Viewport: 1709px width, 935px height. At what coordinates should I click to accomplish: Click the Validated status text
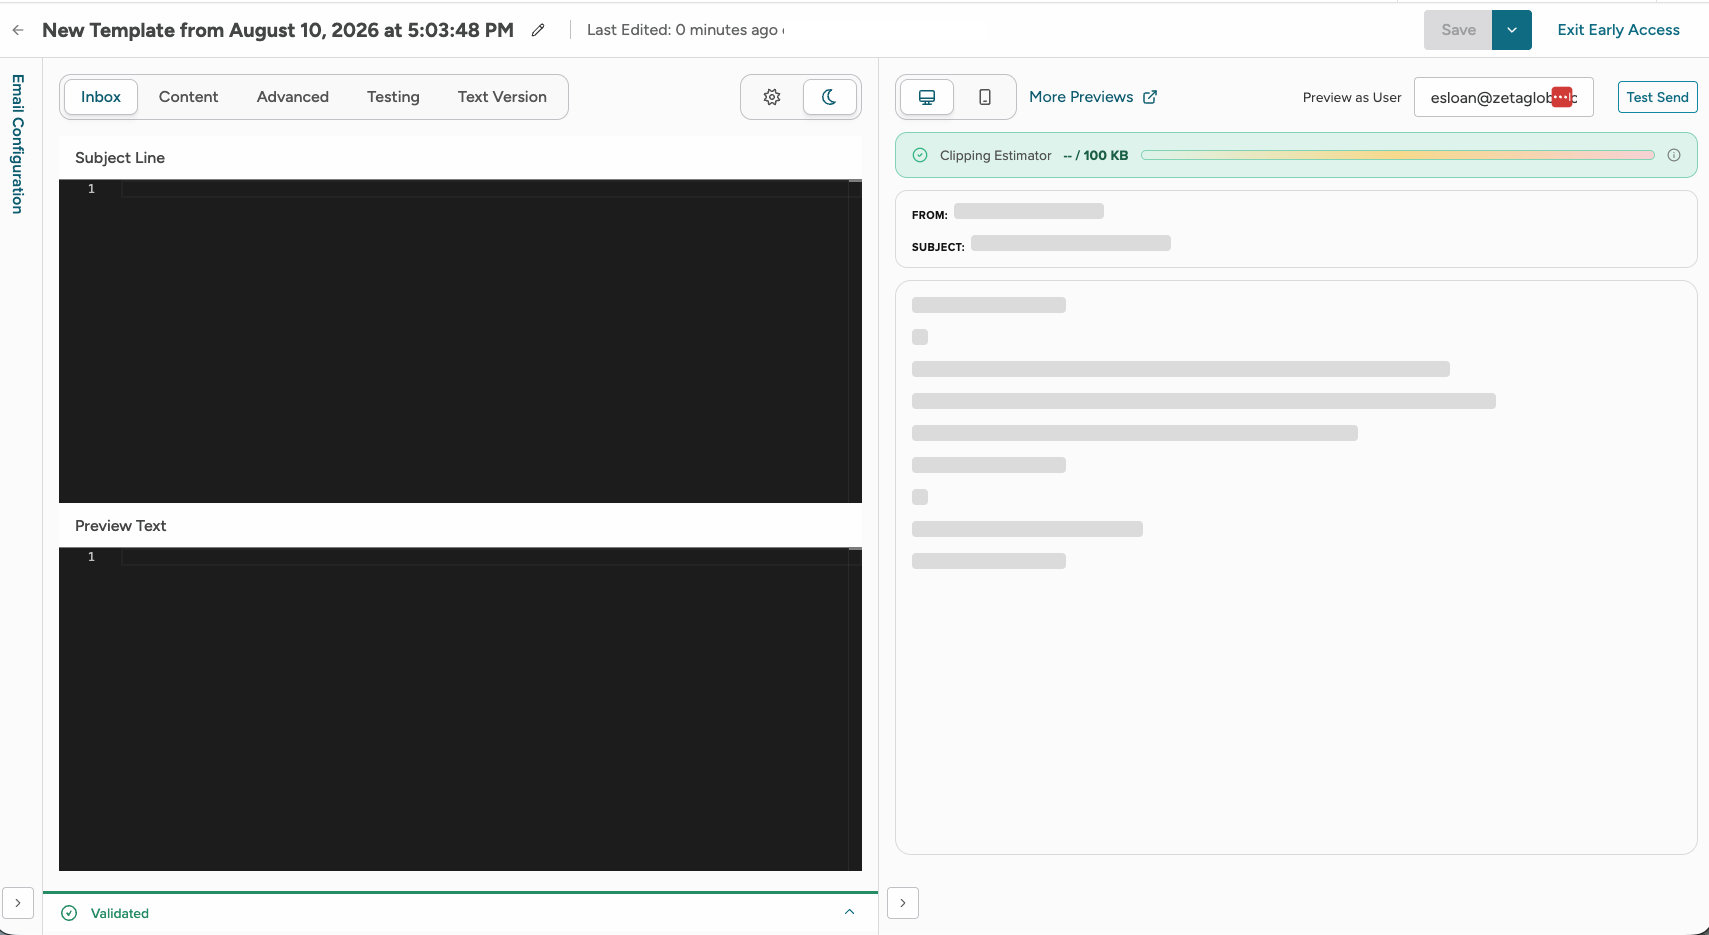[x=120, y=913]
